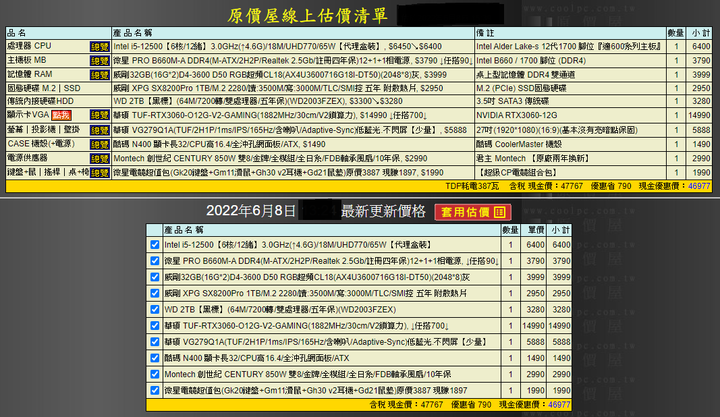
Task: Click the 微星 PRO B660M-A product in the top table
Action: point(293,61)
